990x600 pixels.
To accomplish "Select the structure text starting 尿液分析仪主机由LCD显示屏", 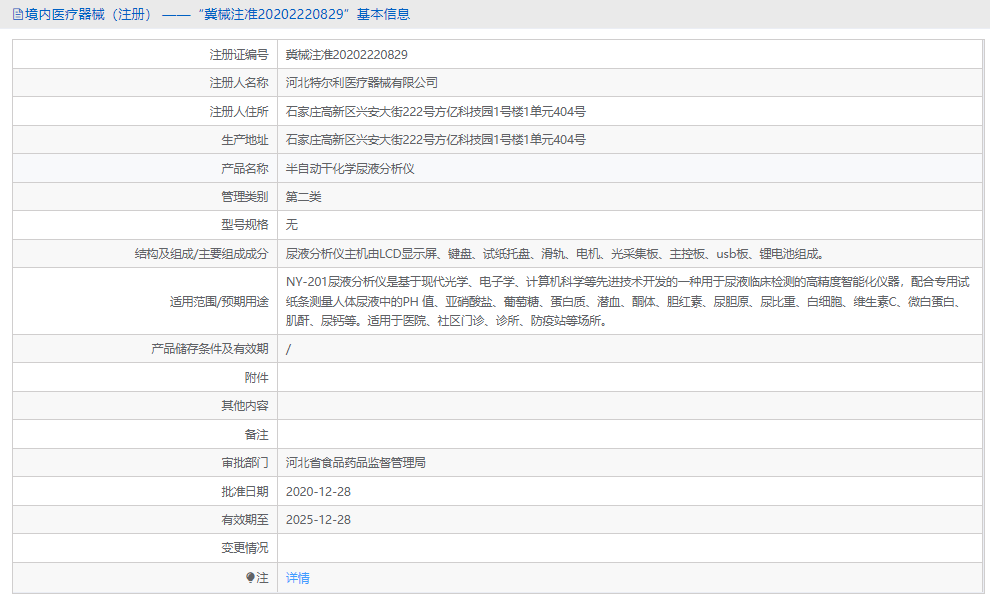I will click(555, 253).
